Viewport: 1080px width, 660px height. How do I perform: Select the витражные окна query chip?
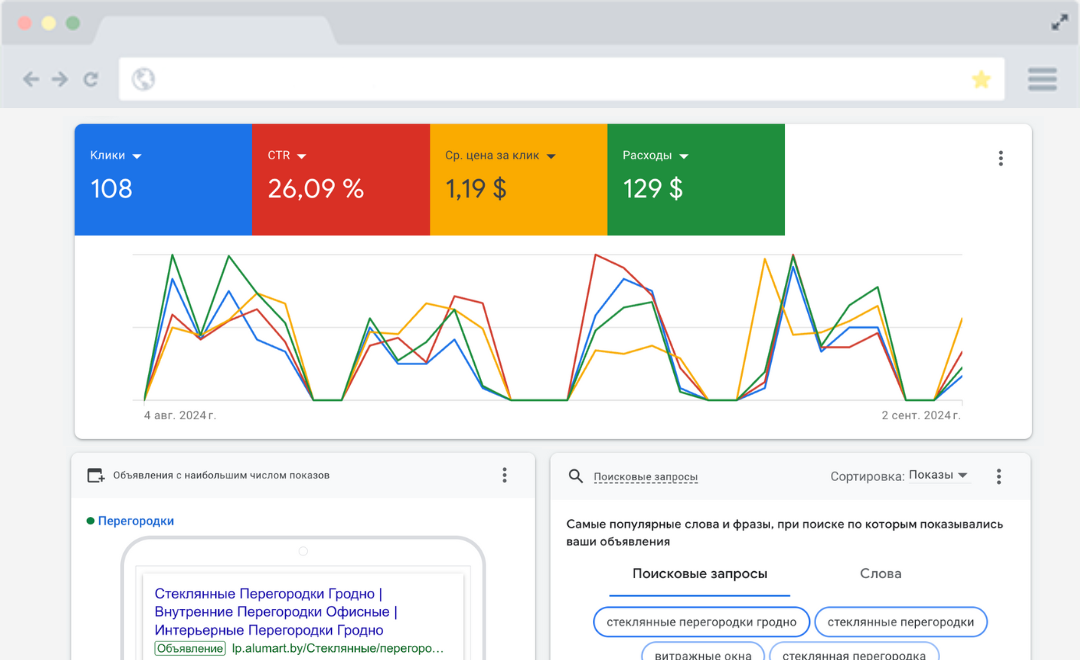pos(703,652)
